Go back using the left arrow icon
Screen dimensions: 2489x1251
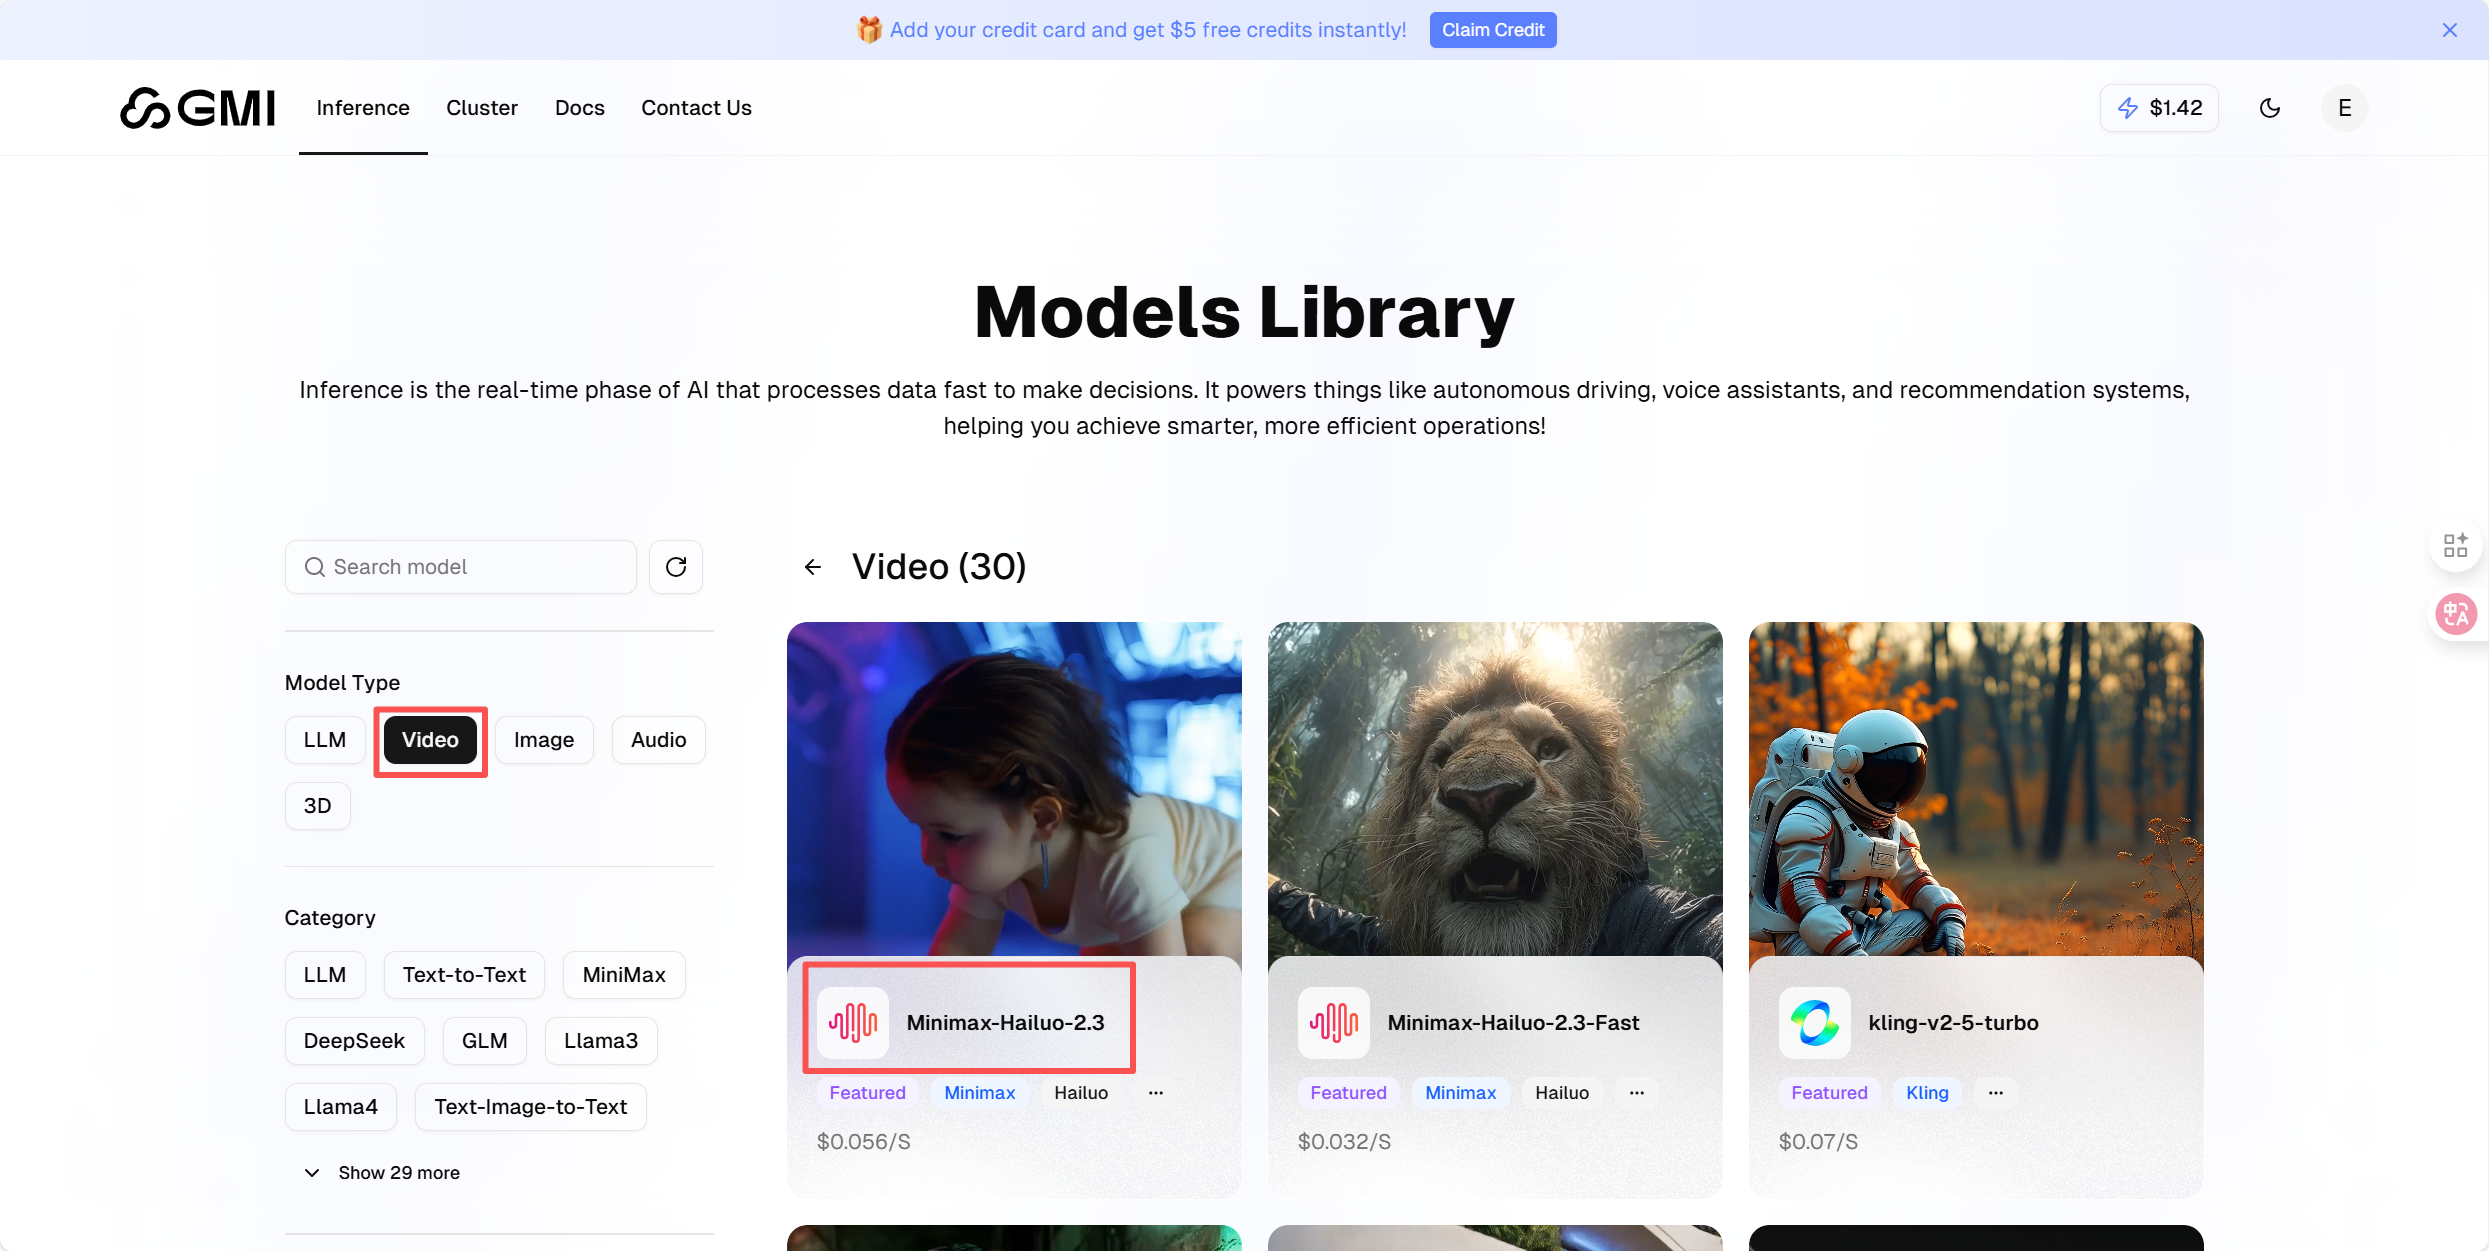click(x=813, y=567)
